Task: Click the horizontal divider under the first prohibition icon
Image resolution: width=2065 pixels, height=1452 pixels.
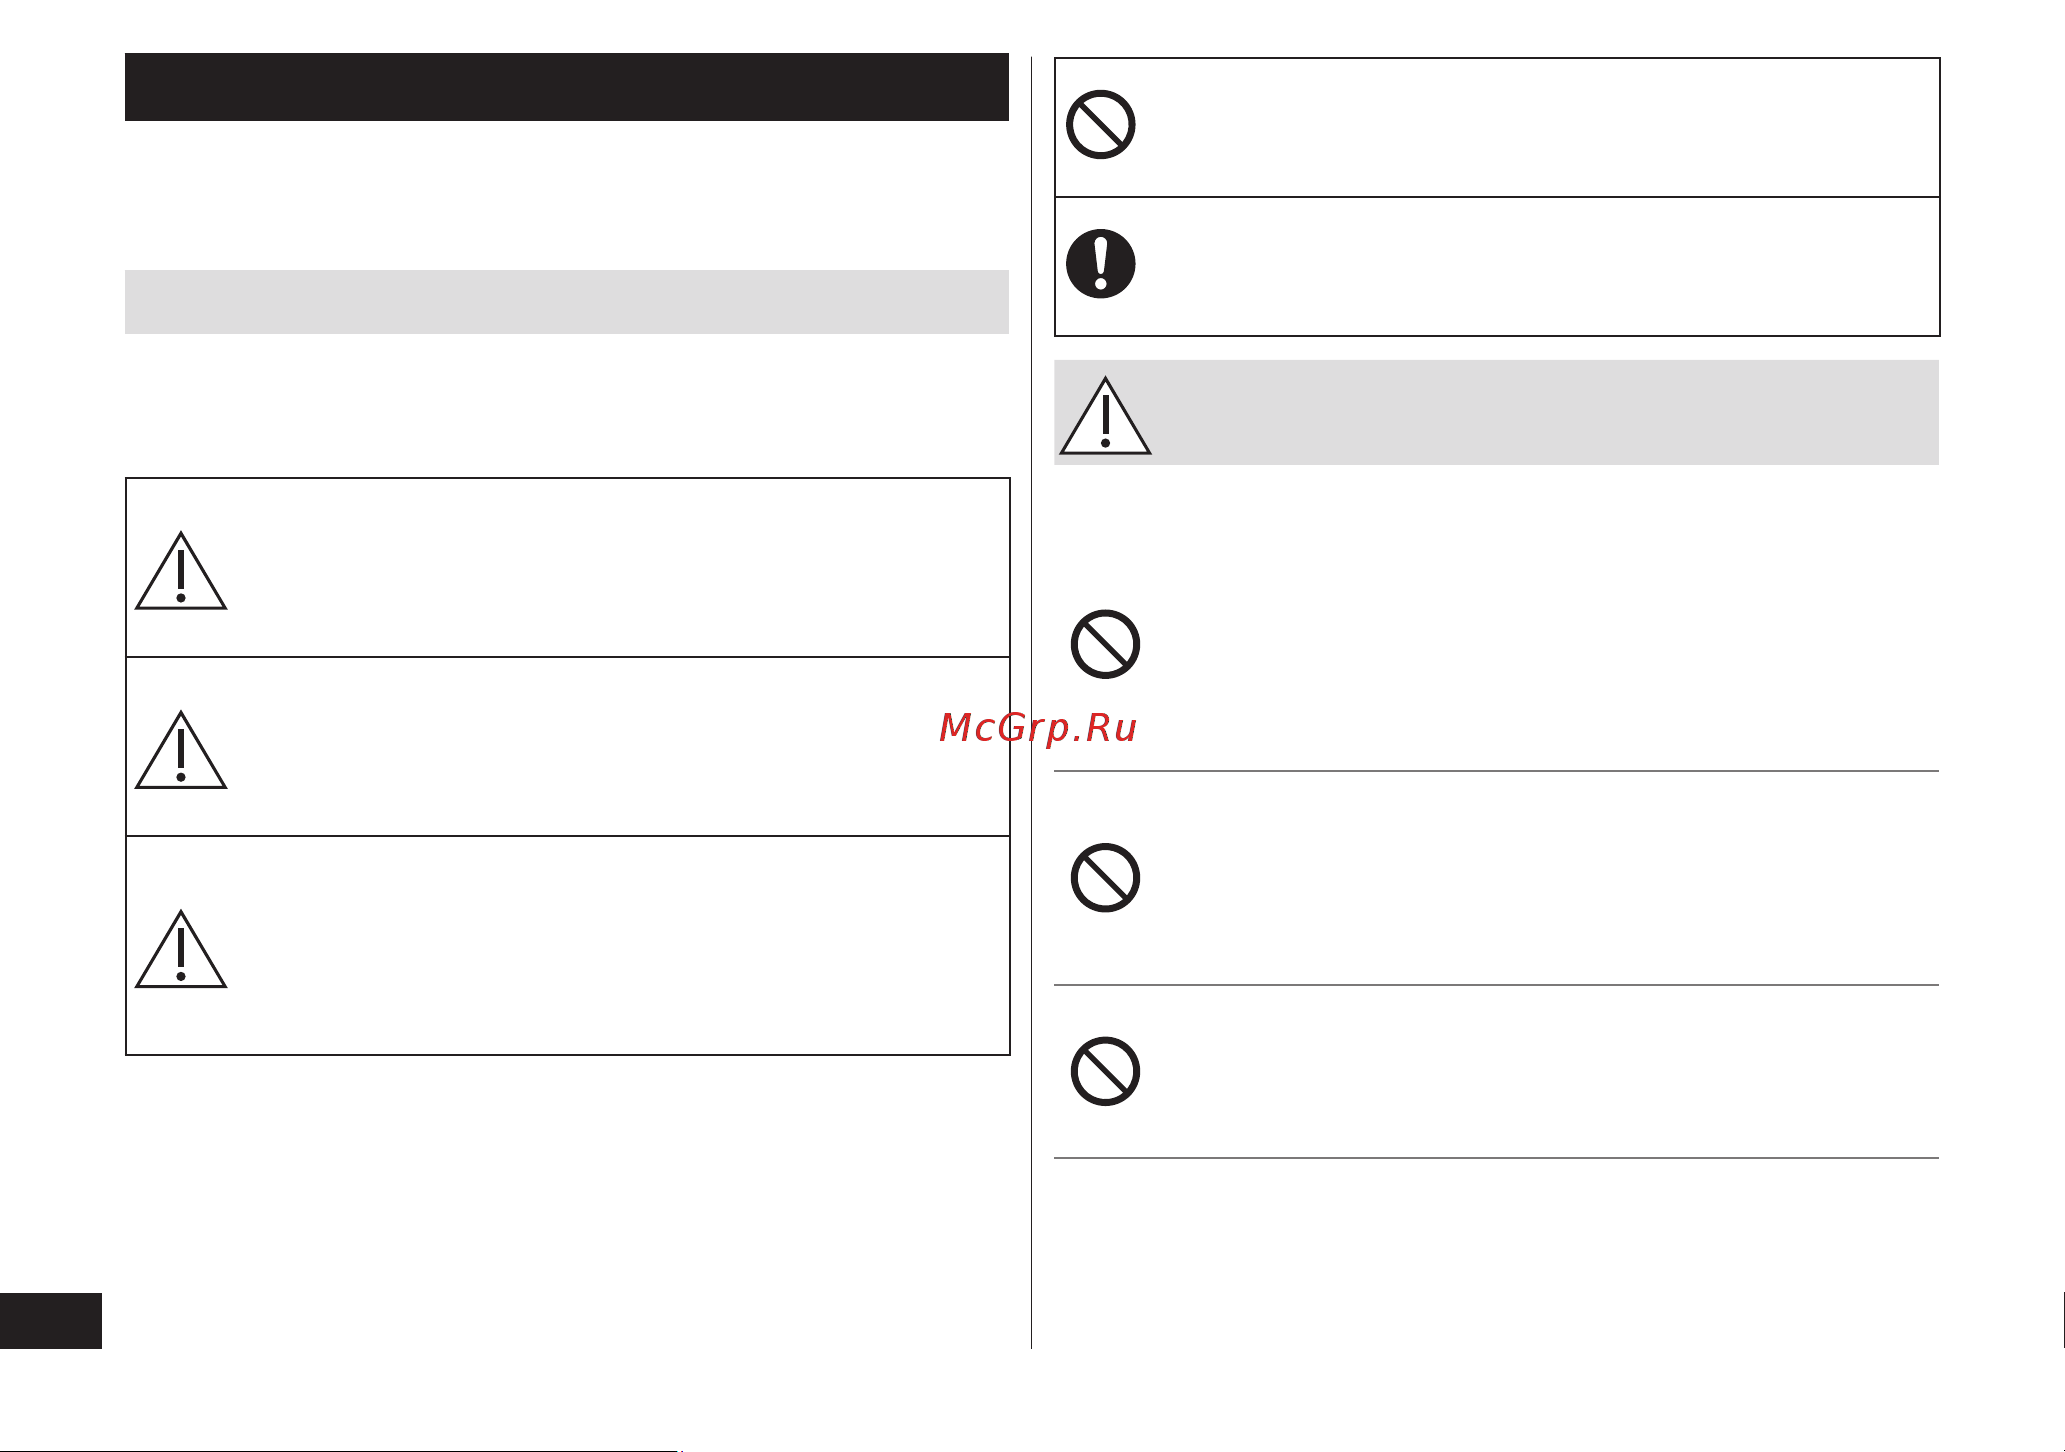Action: pos(1496,771)
